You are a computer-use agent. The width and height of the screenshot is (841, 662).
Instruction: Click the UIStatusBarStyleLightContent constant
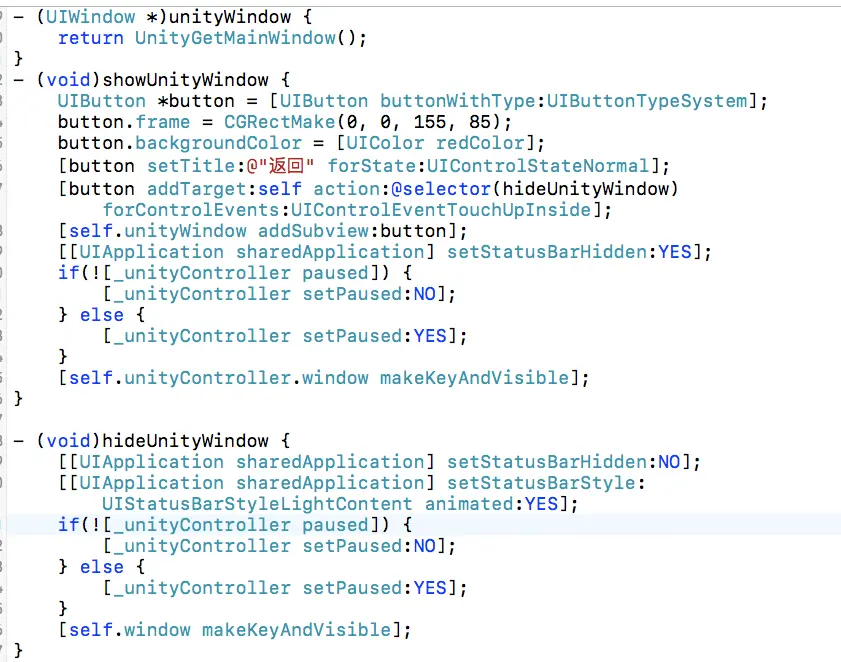[x=257, y=504]
